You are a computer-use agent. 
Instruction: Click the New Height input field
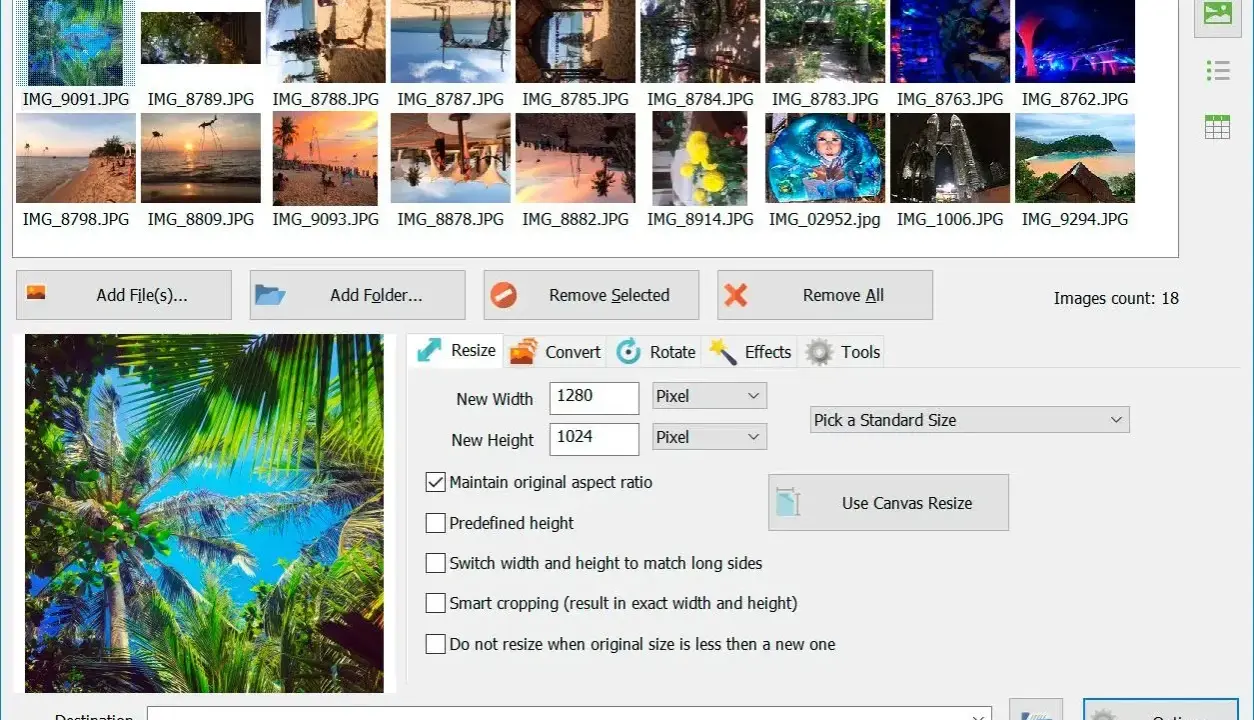pos(594,439)
